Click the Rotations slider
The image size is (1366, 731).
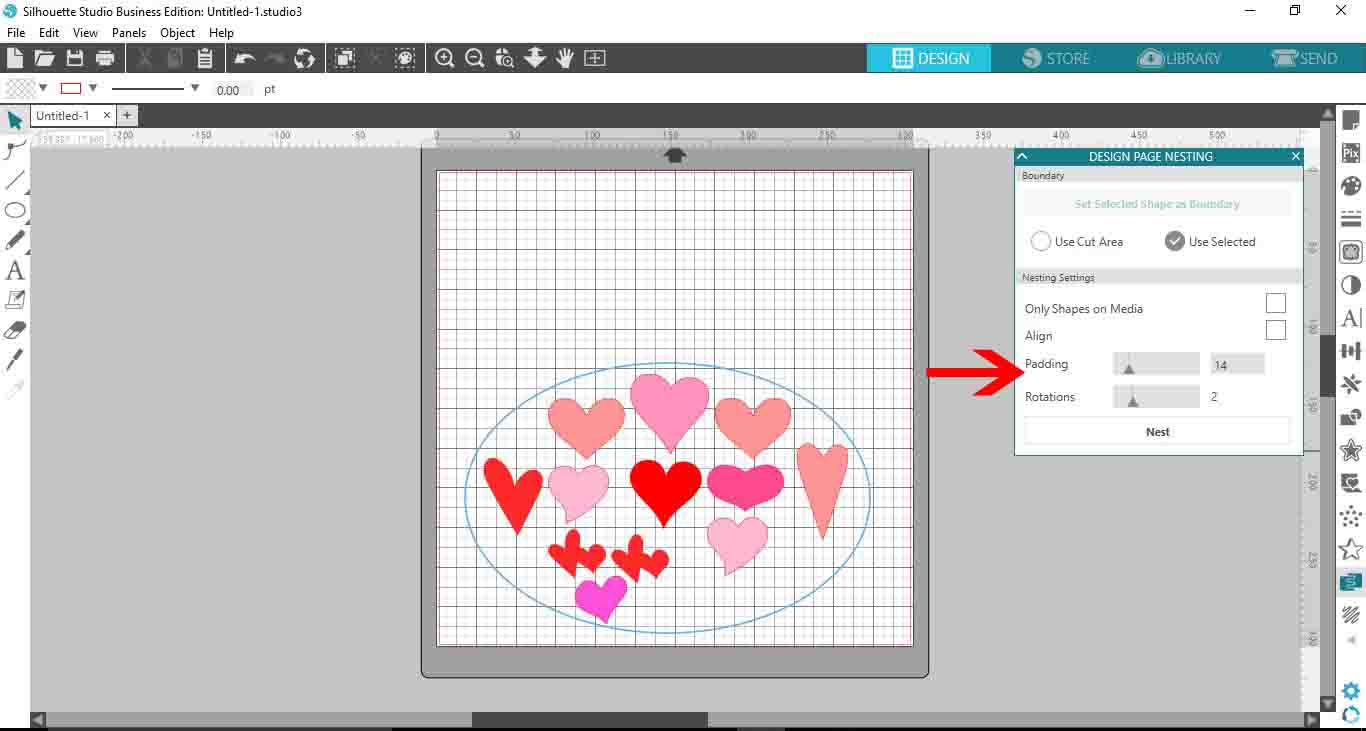[1156, 397]
